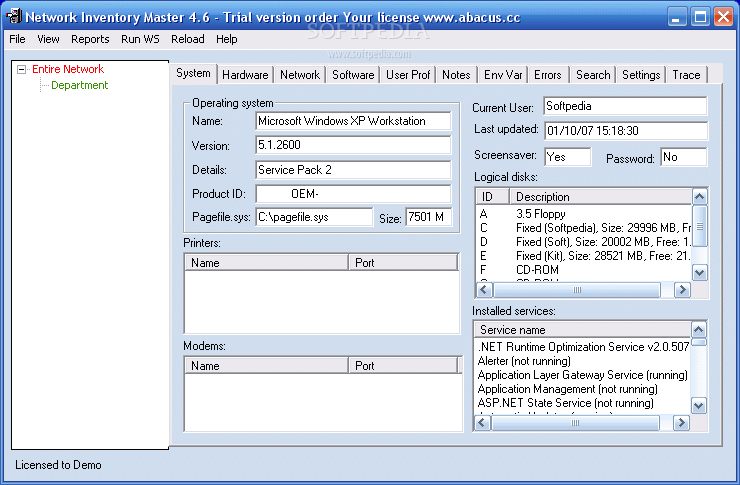The height and width of the screenshot is (485, 740).
Task: Open the File menu
Action: 17,39
